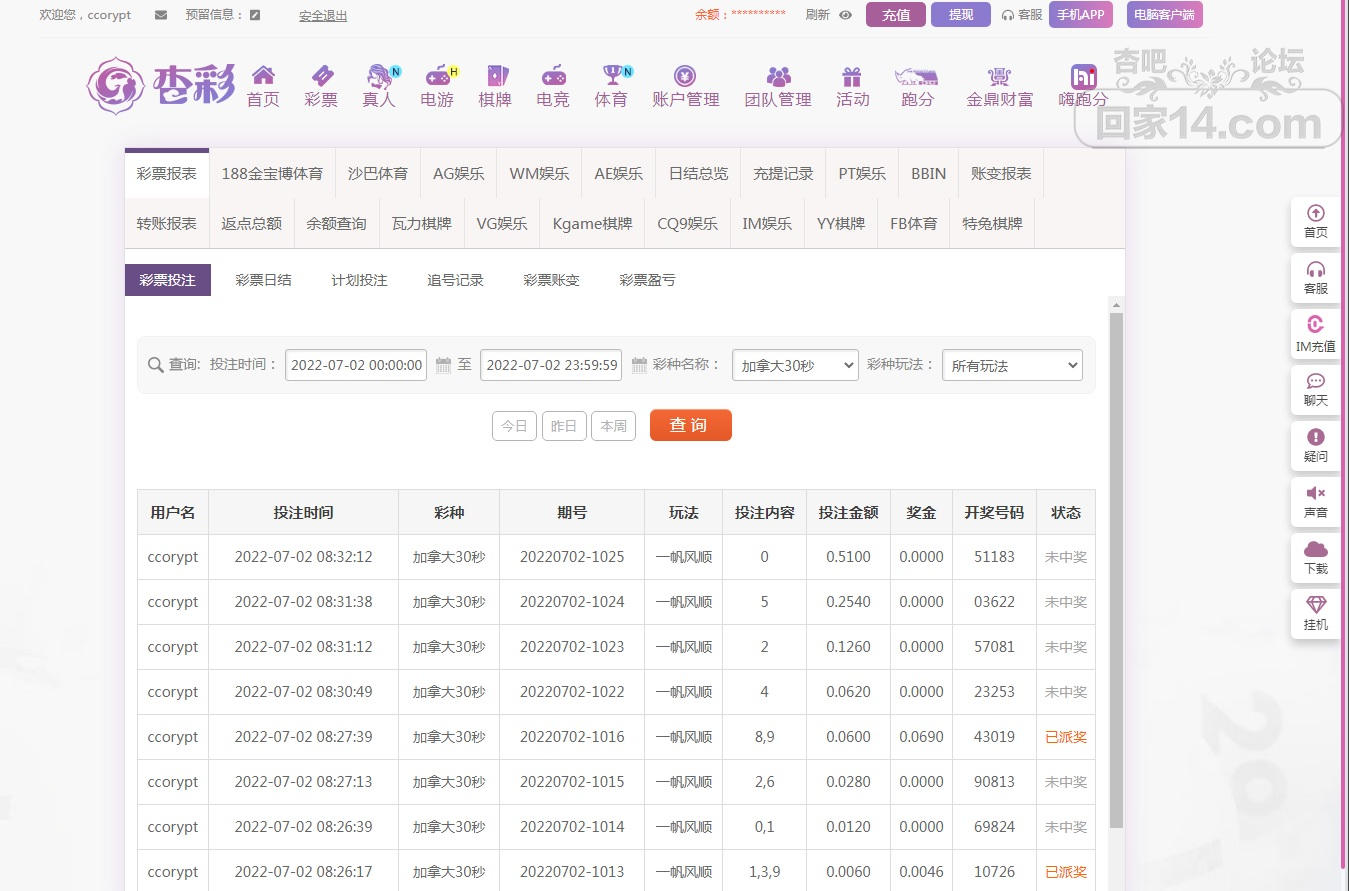This screenshot has height=891, width=1349.
Task: Open the 电游 game controller icon
Action: tap(437, 76)
